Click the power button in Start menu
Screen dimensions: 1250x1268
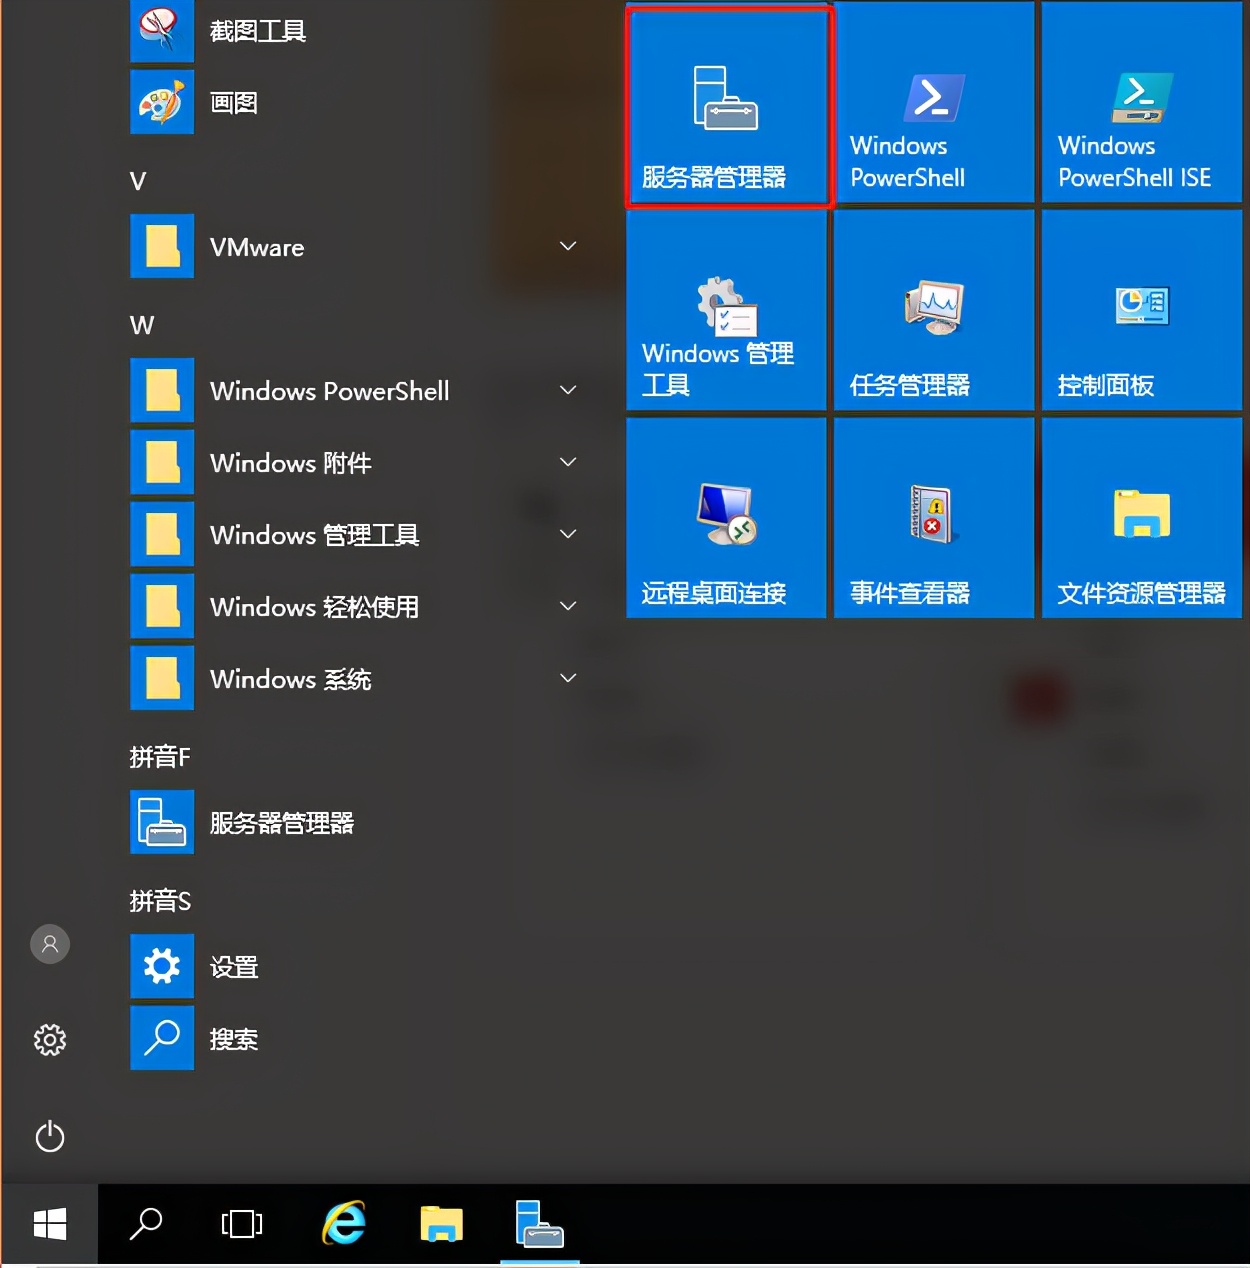pos(50,1137)
